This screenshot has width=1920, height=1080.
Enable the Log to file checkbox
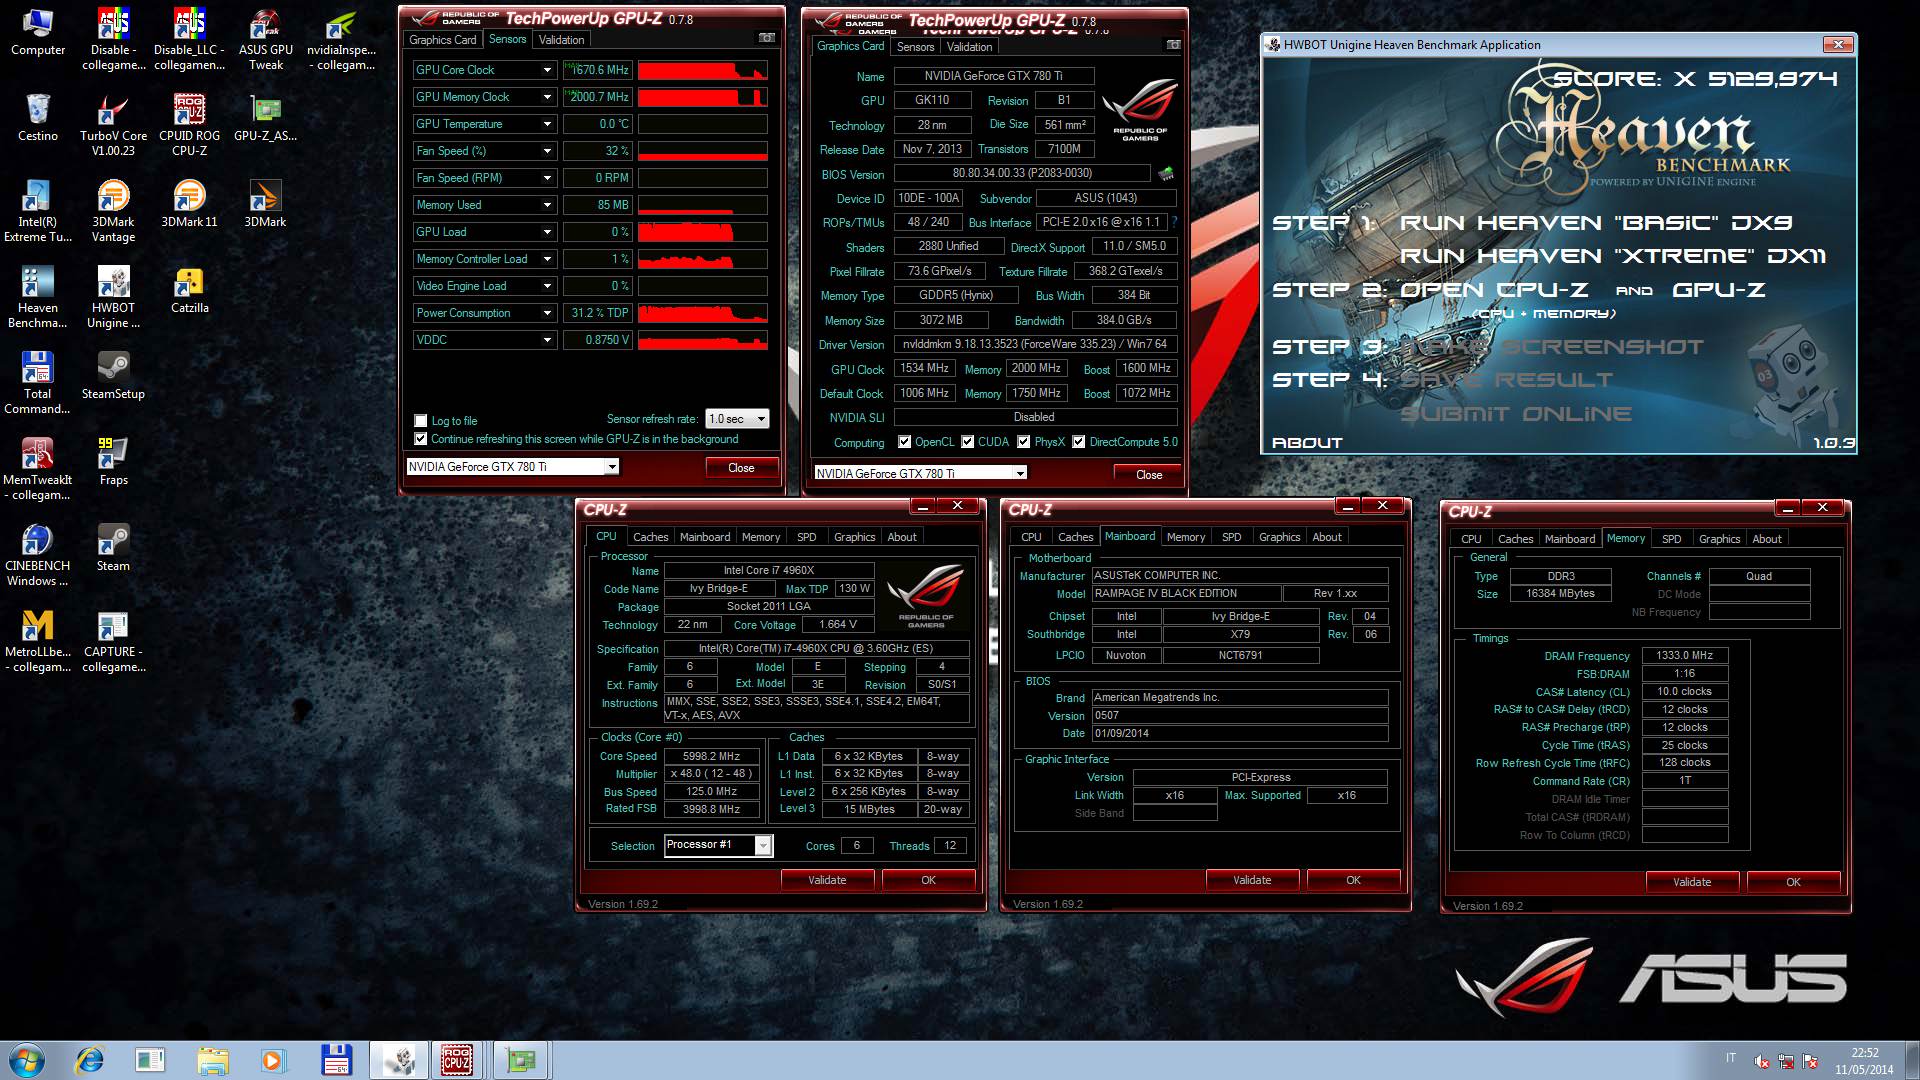[x=421, y=421]
